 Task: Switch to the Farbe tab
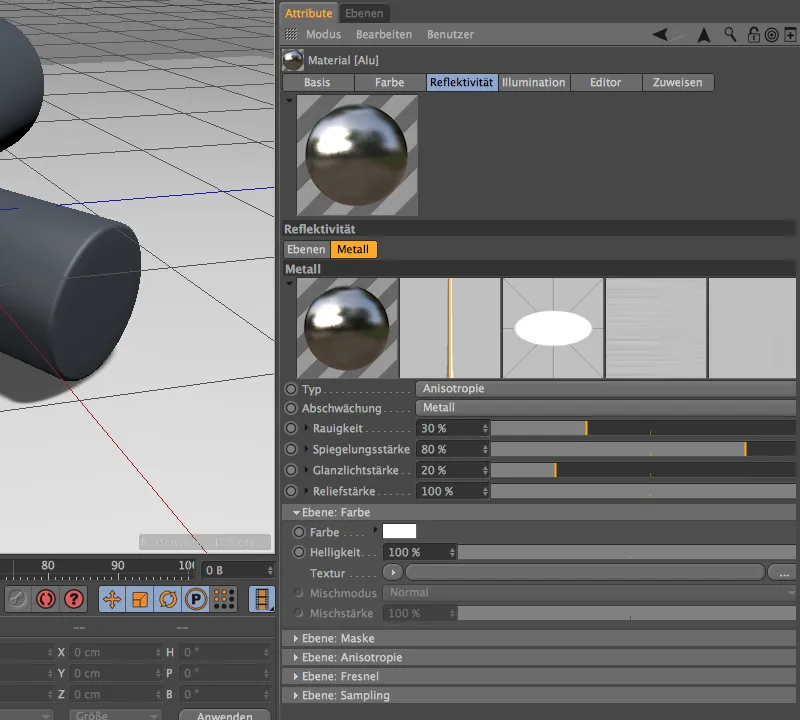390,82
